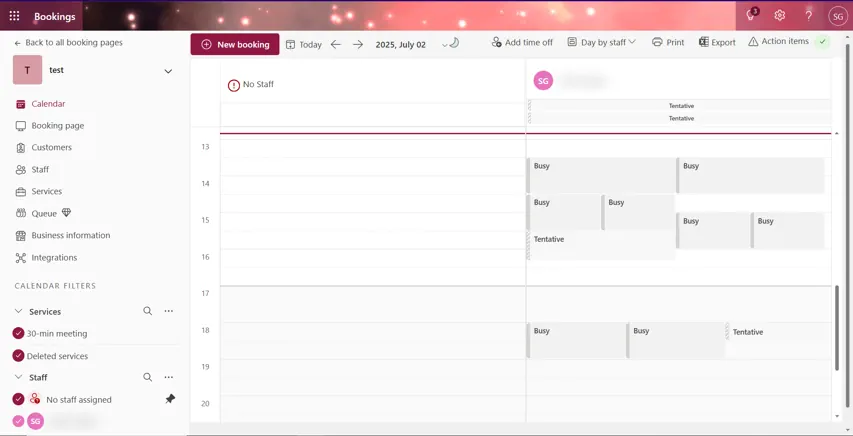Image resolution: width=853 pixels, height=436 pixels.
Task: Click the test business tile thumbnail
Action: [x=27, y=70]
